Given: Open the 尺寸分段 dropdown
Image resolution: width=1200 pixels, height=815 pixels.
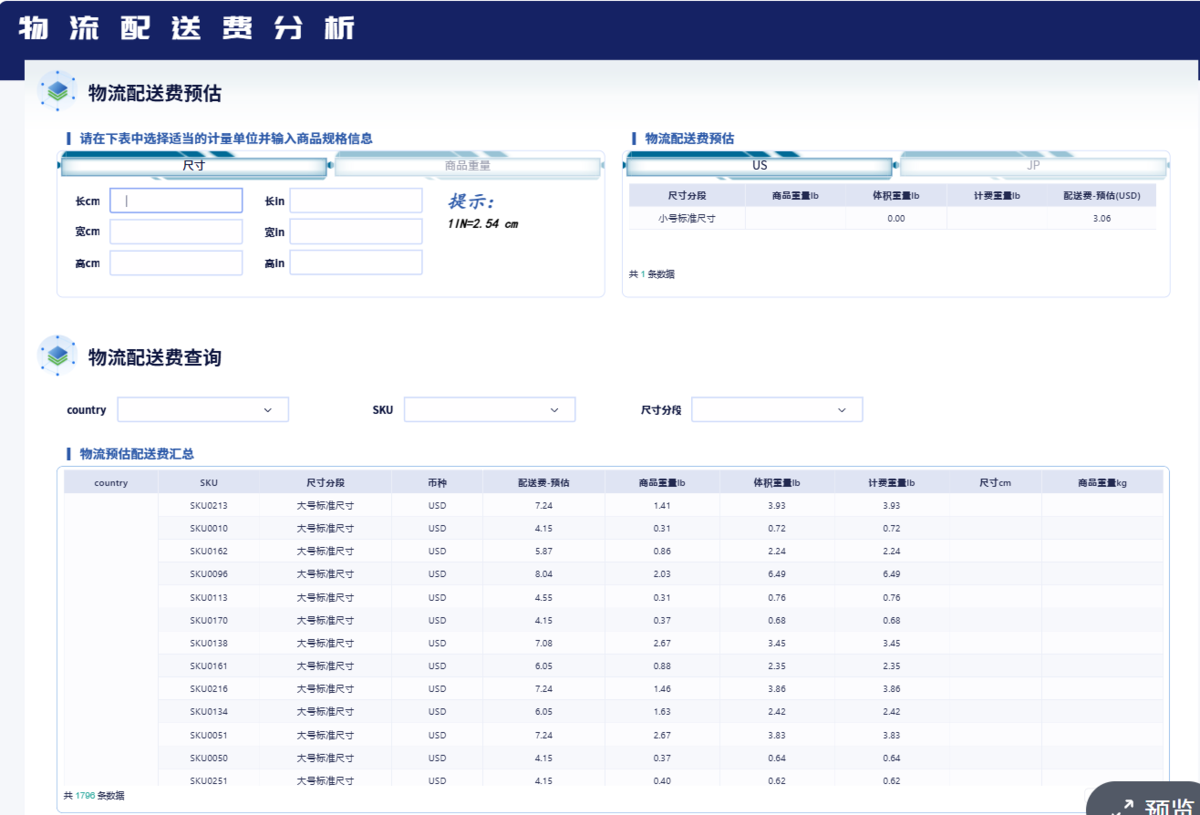Looking at the screenshot, I should tap(777, 409).
